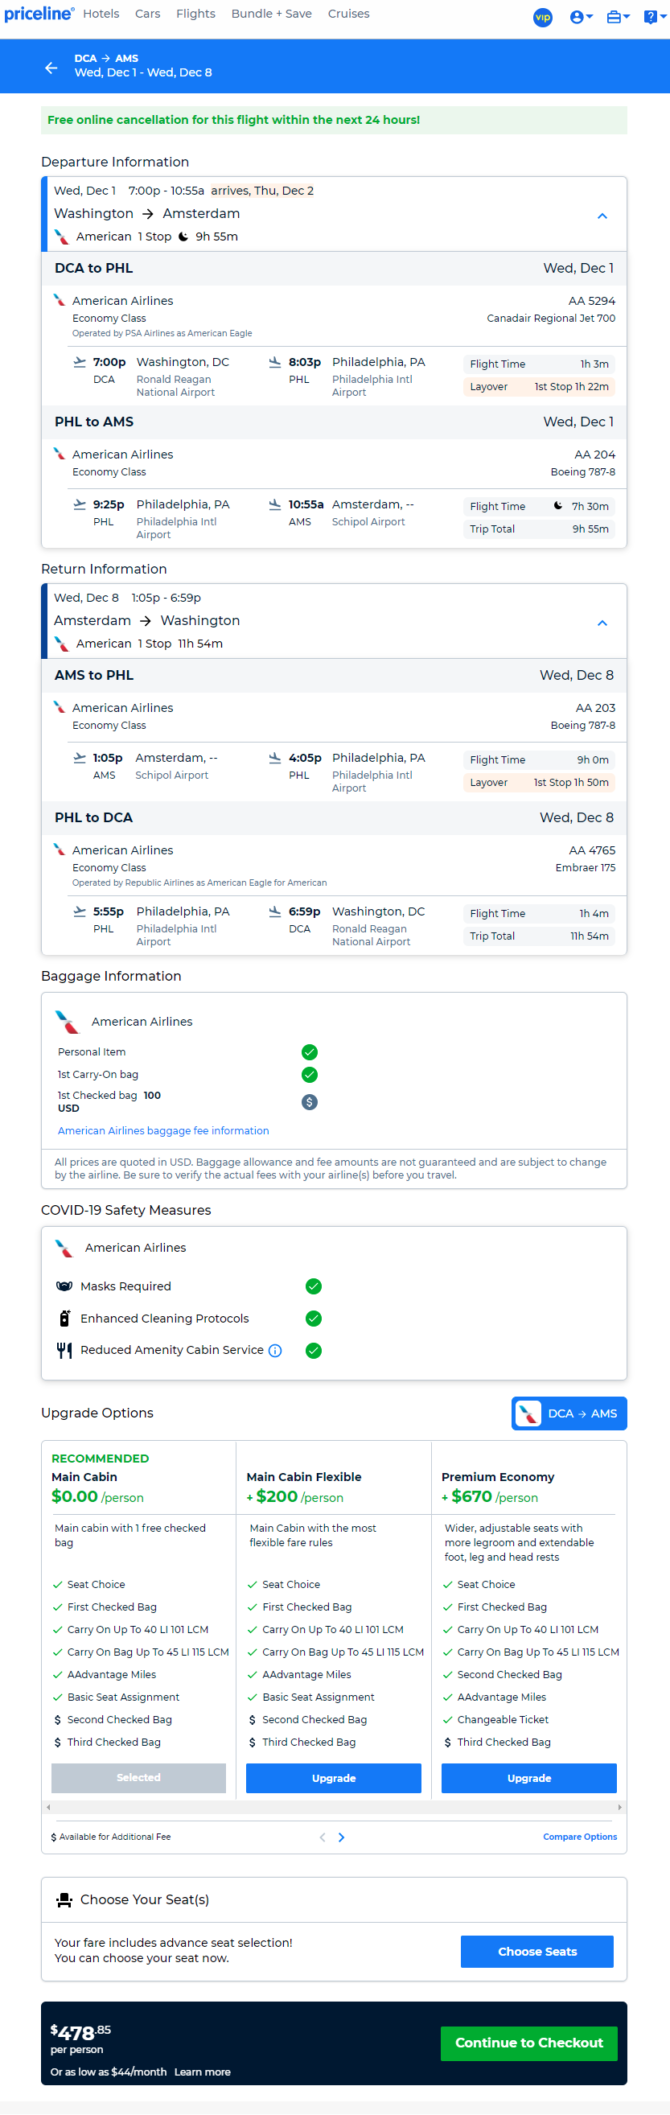Click the Compare Options link

coord(580,1837)
